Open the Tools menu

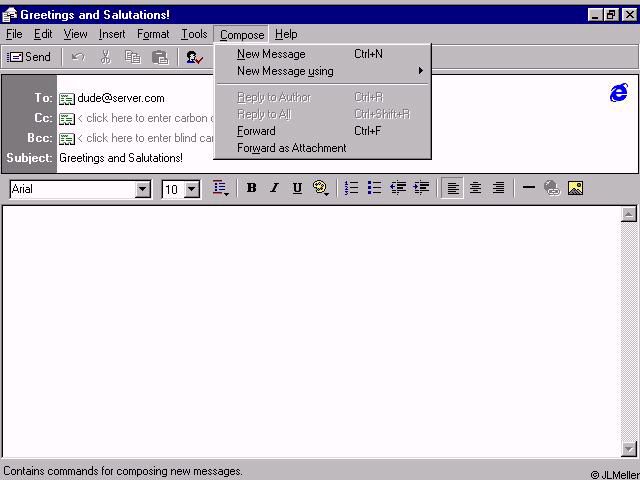194,34
